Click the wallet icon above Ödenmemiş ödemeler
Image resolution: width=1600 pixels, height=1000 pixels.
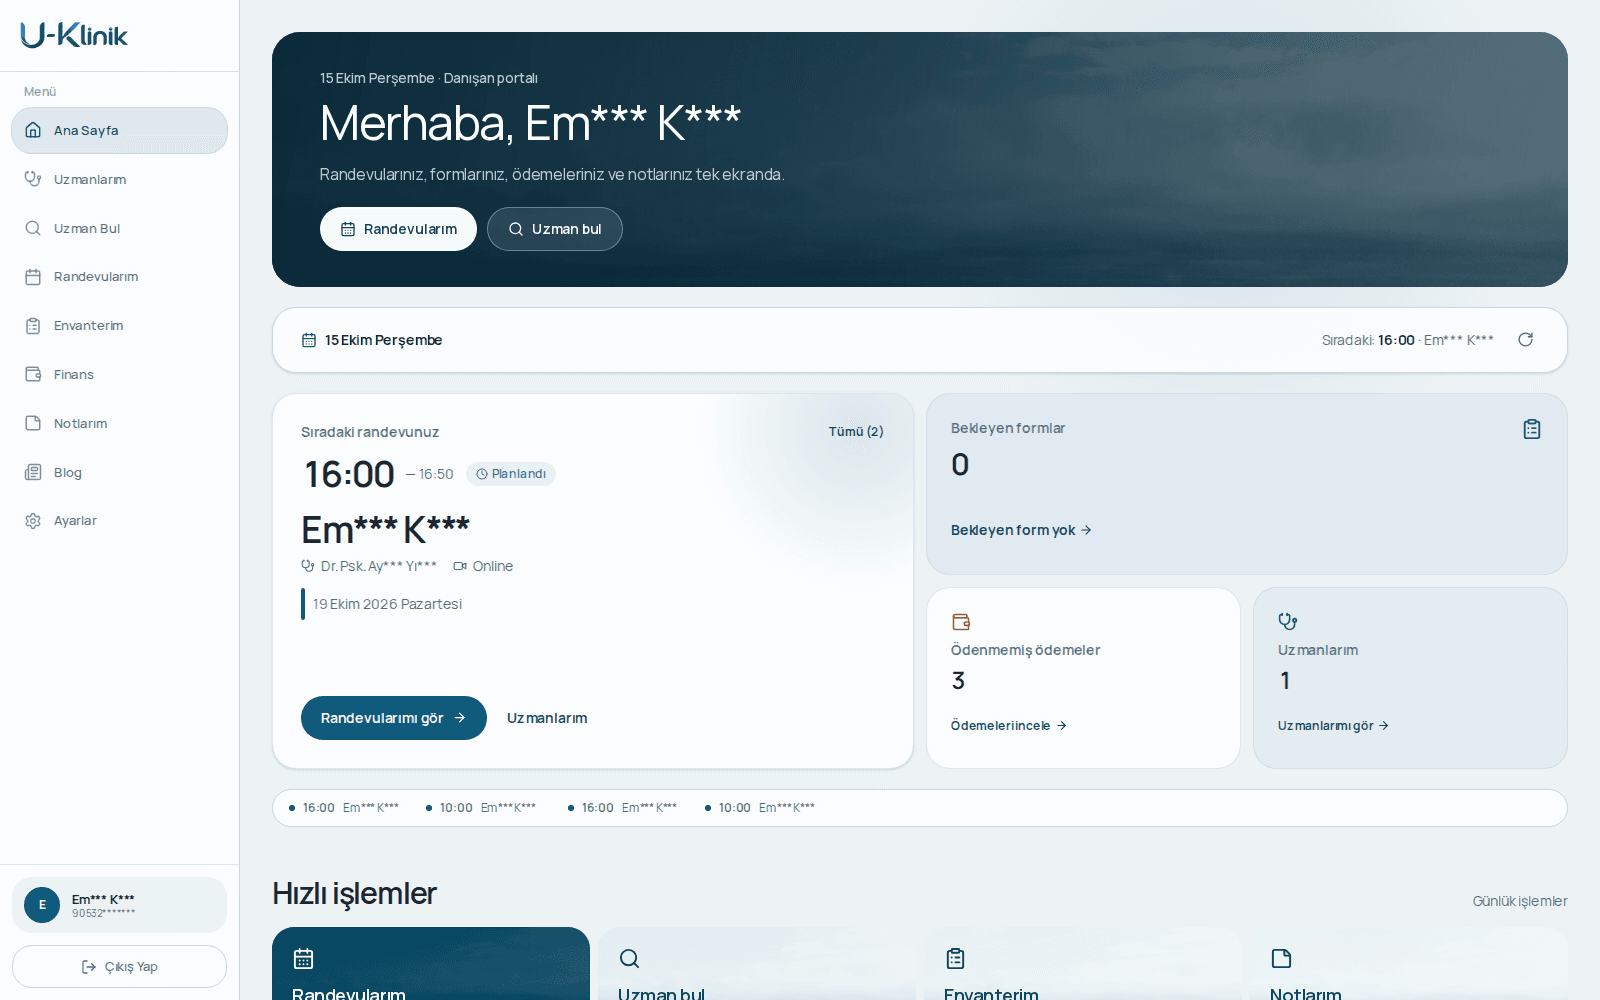[x=961, y=621]
